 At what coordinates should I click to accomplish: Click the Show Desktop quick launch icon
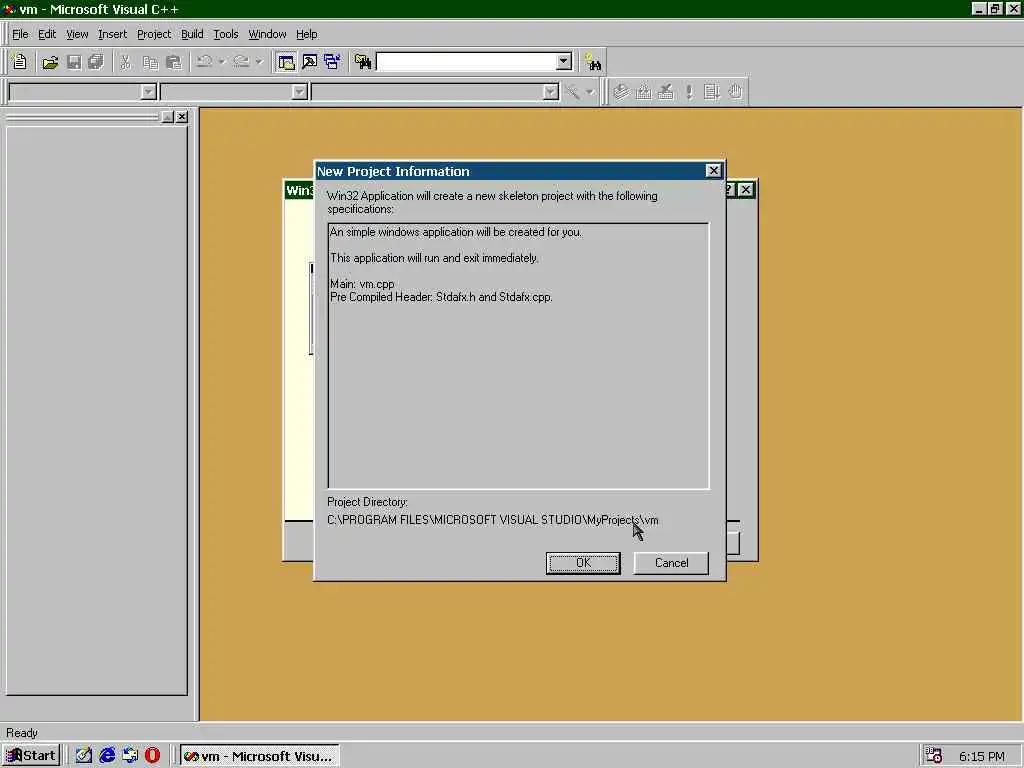[84, 756]
